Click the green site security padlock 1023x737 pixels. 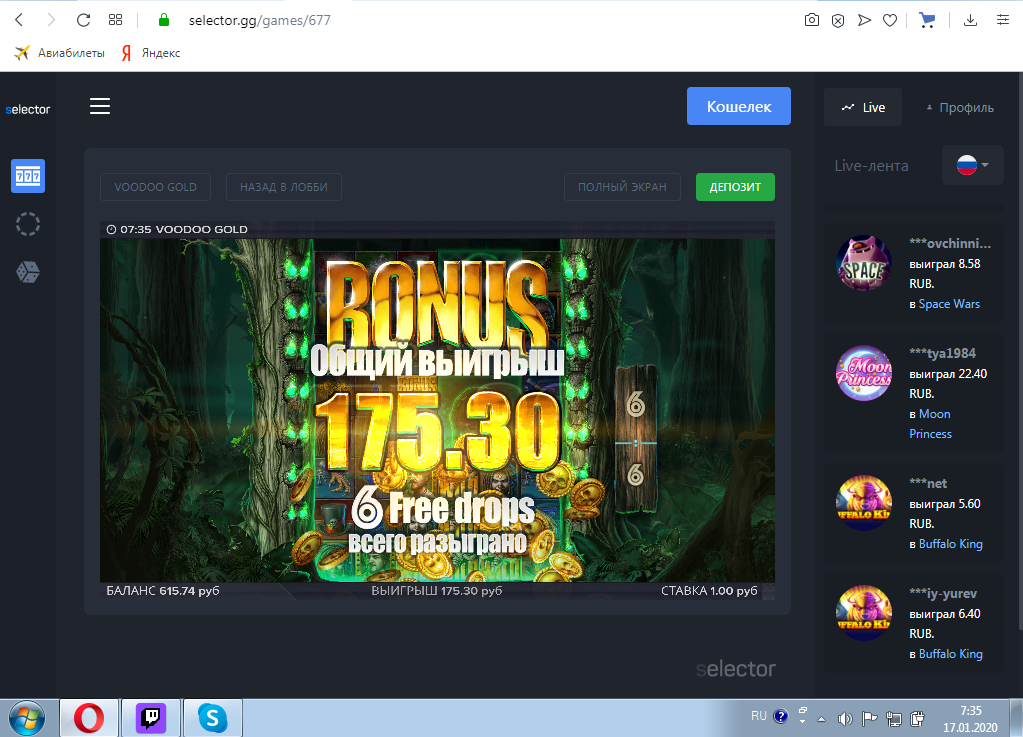[x=164, y=20]
